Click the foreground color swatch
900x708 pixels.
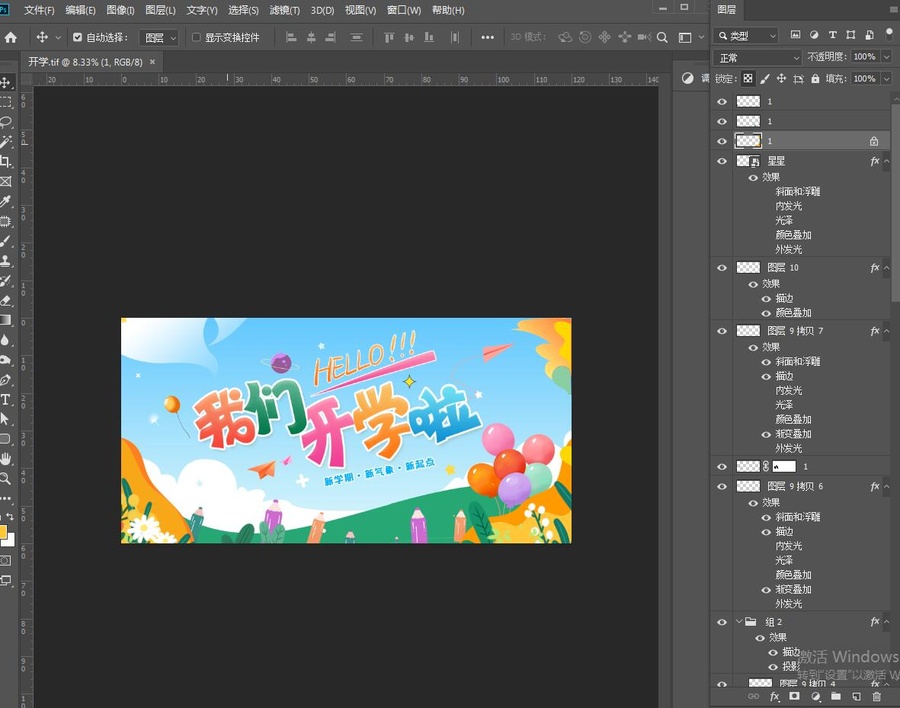(3, 532)
